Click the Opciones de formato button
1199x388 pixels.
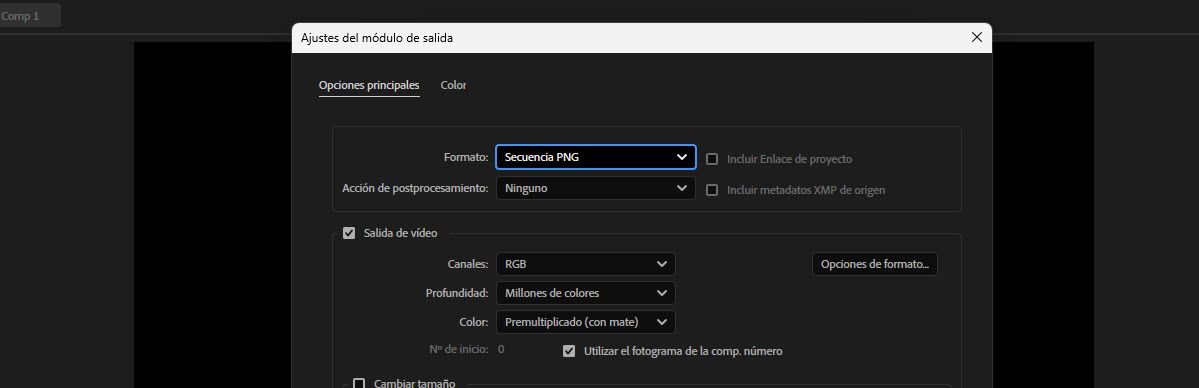coord(875,264)
